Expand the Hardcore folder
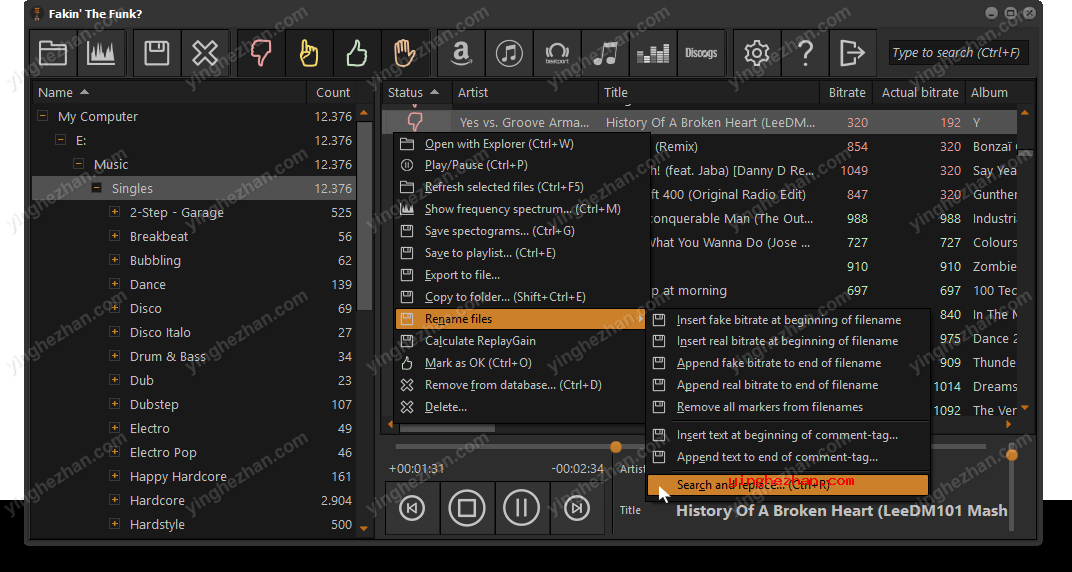1072x572 pixels. 115,500
